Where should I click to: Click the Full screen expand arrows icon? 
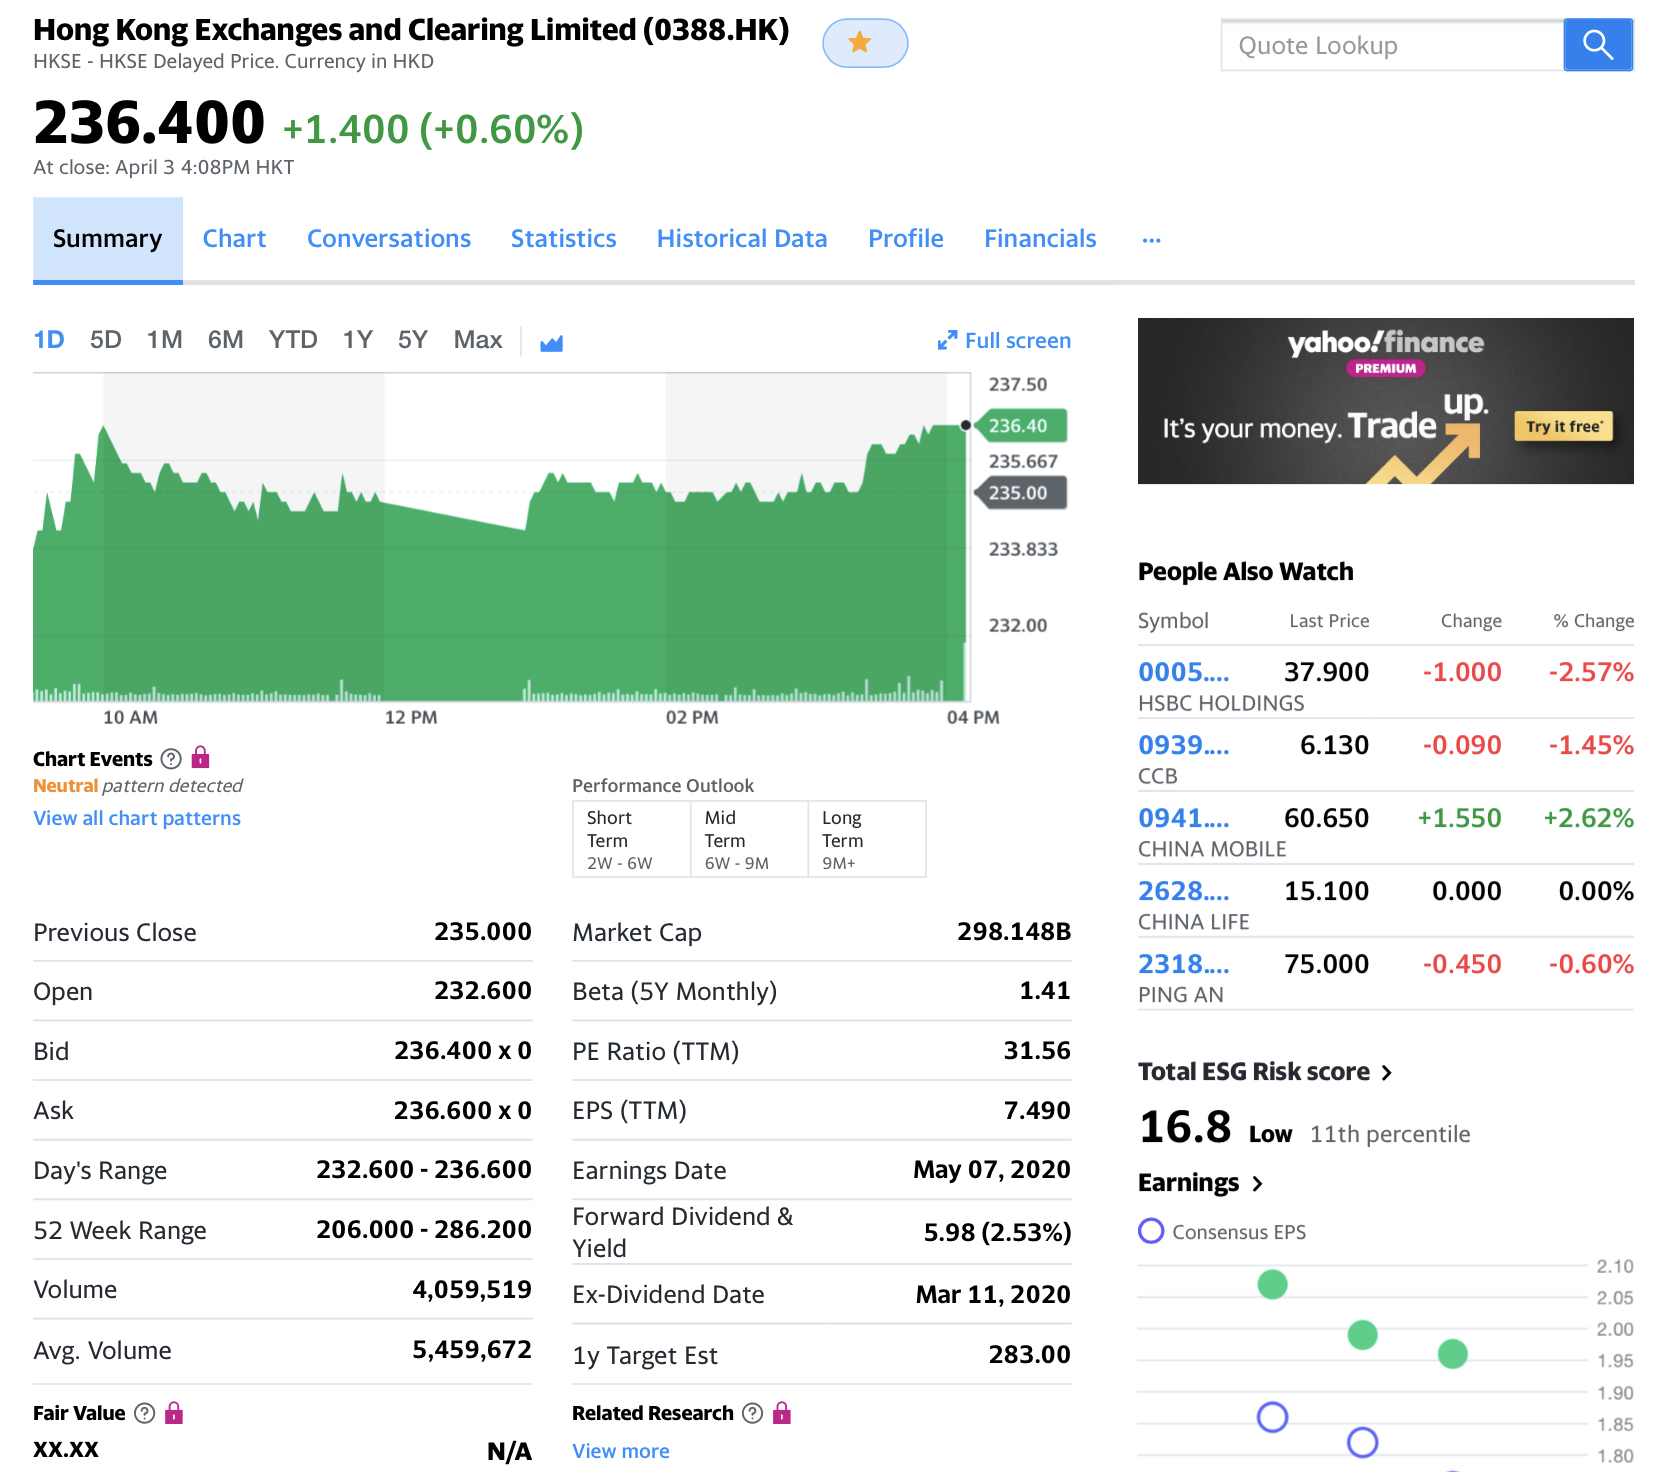point(947,341)
